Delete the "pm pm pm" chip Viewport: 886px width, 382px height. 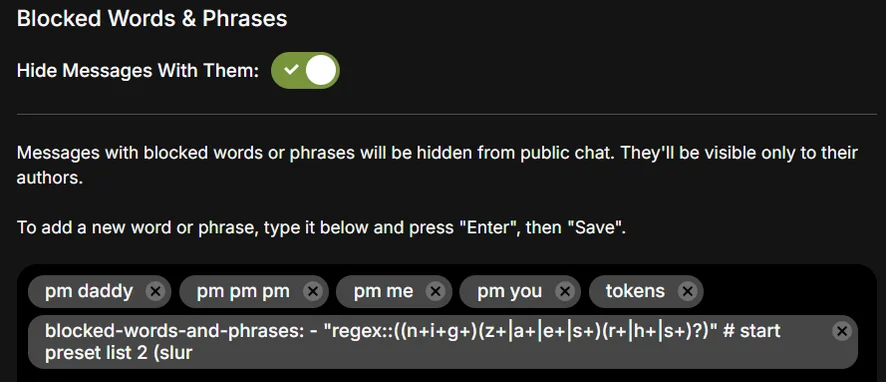(x=312, y=292)
